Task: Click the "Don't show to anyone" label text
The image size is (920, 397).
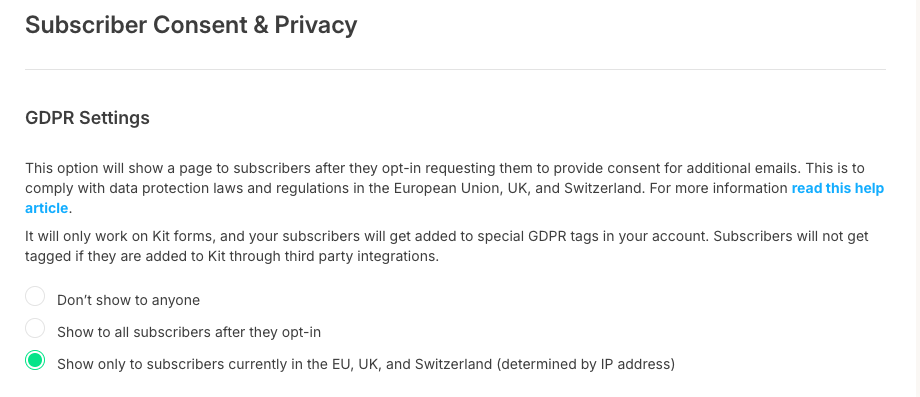Action: [x=128, y=300]
